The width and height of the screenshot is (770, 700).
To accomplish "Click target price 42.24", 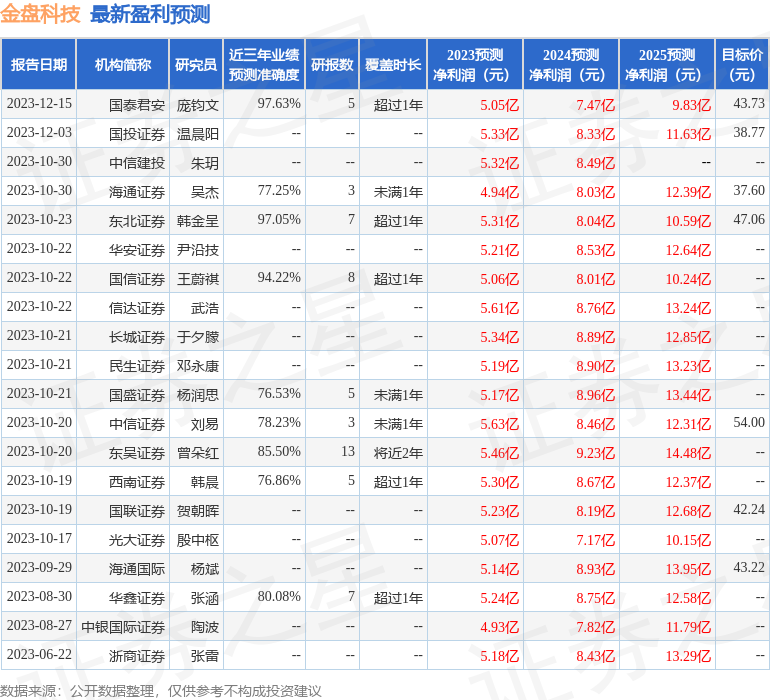I will click(x=749, y=509).
